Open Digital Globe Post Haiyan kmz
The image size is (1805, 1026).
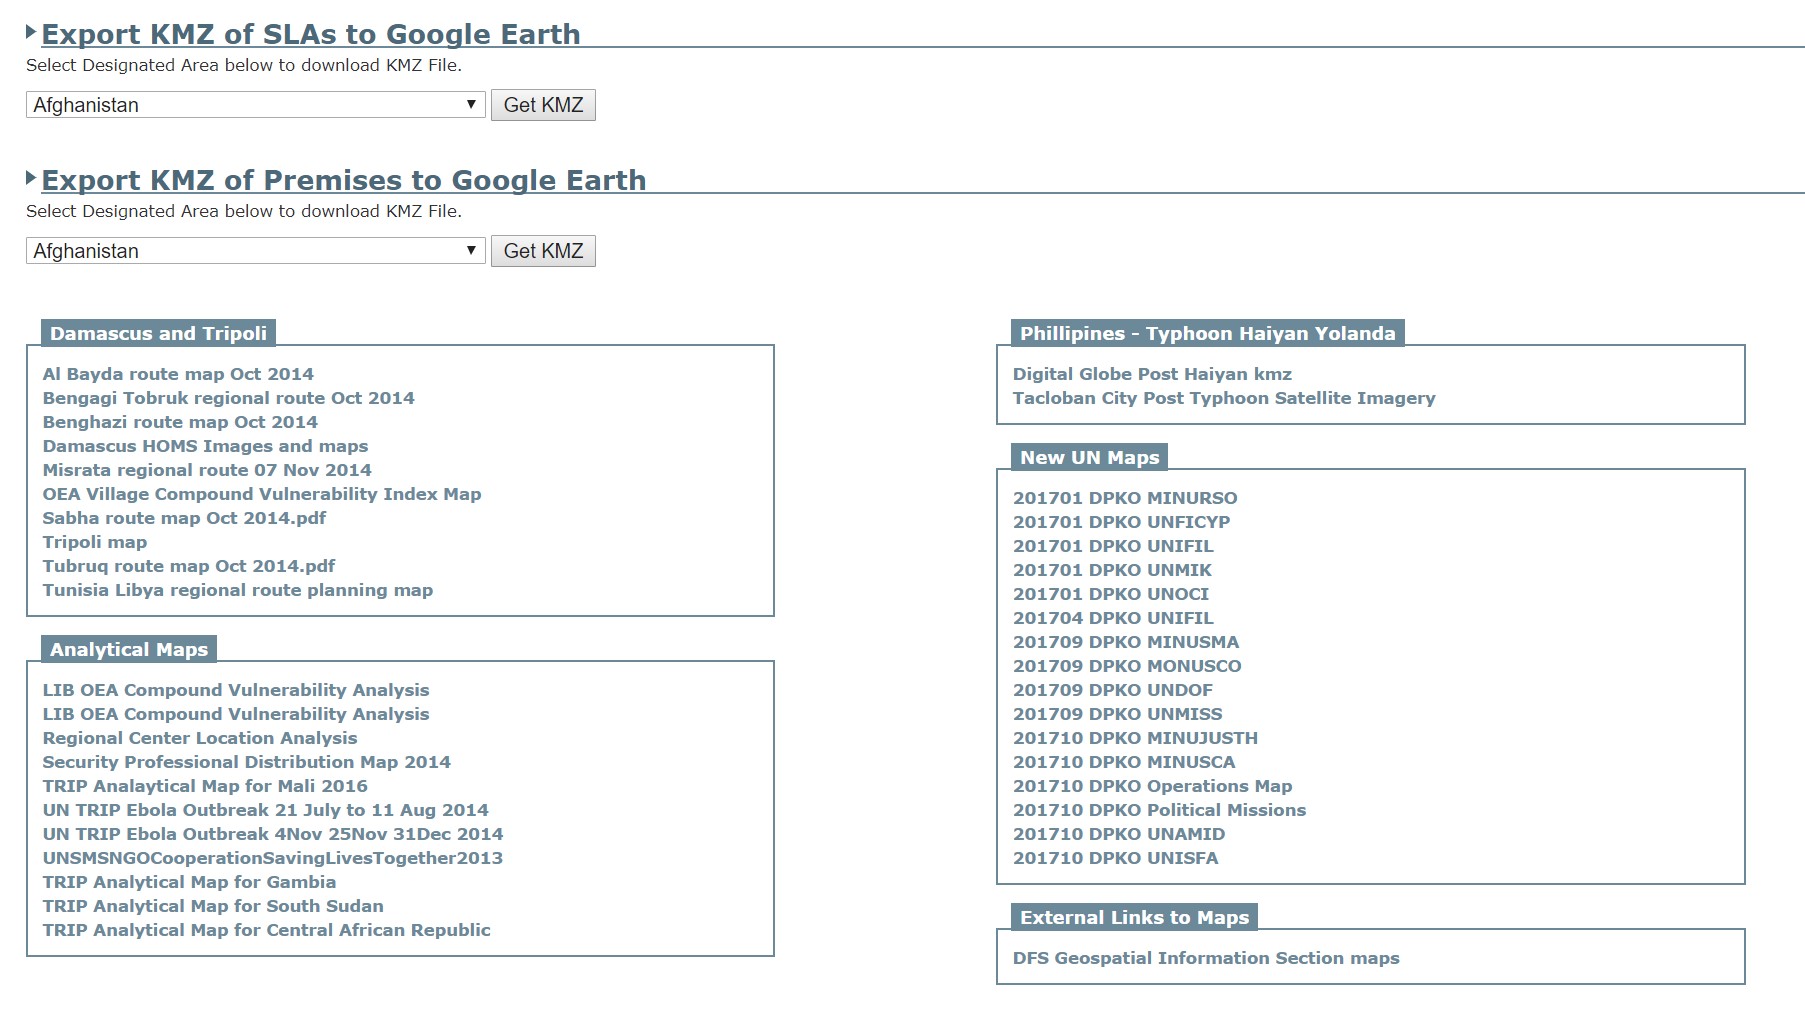point(1150,373)
